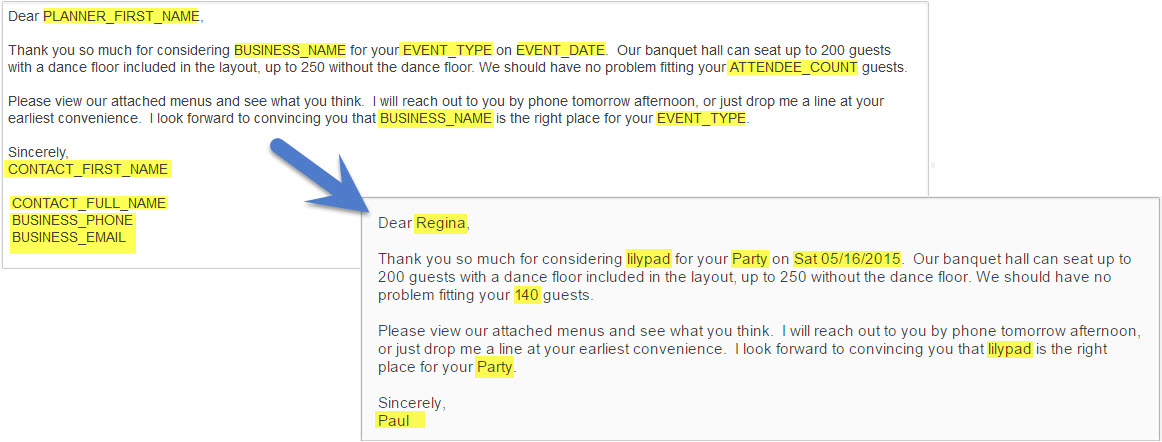Select highlighted name Regina in the result
The width and height of the screenshot is (1162, 442).
[x=441, y=222]
